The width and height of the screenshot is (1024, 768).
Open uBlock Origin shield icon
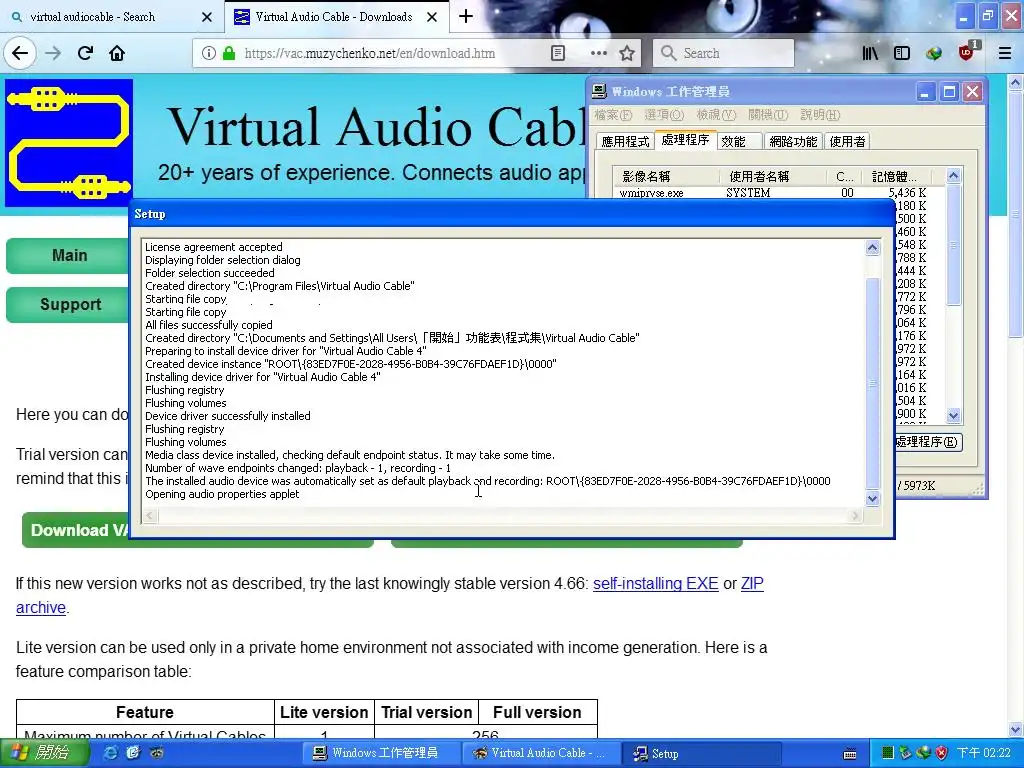point(967,52)
